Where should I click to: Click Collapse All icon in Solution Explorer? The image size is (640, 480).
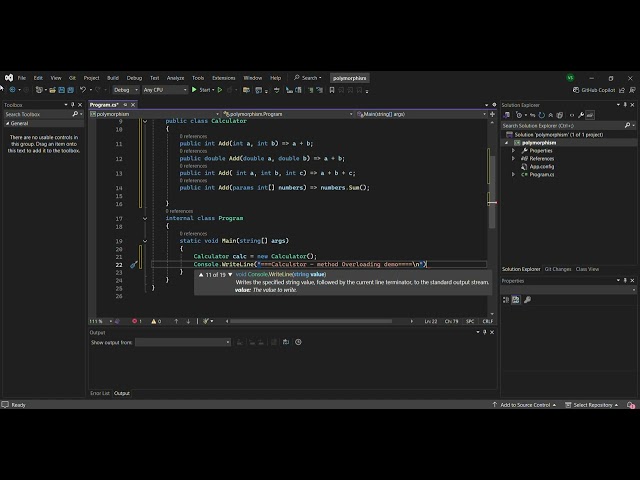coord(551,115)
